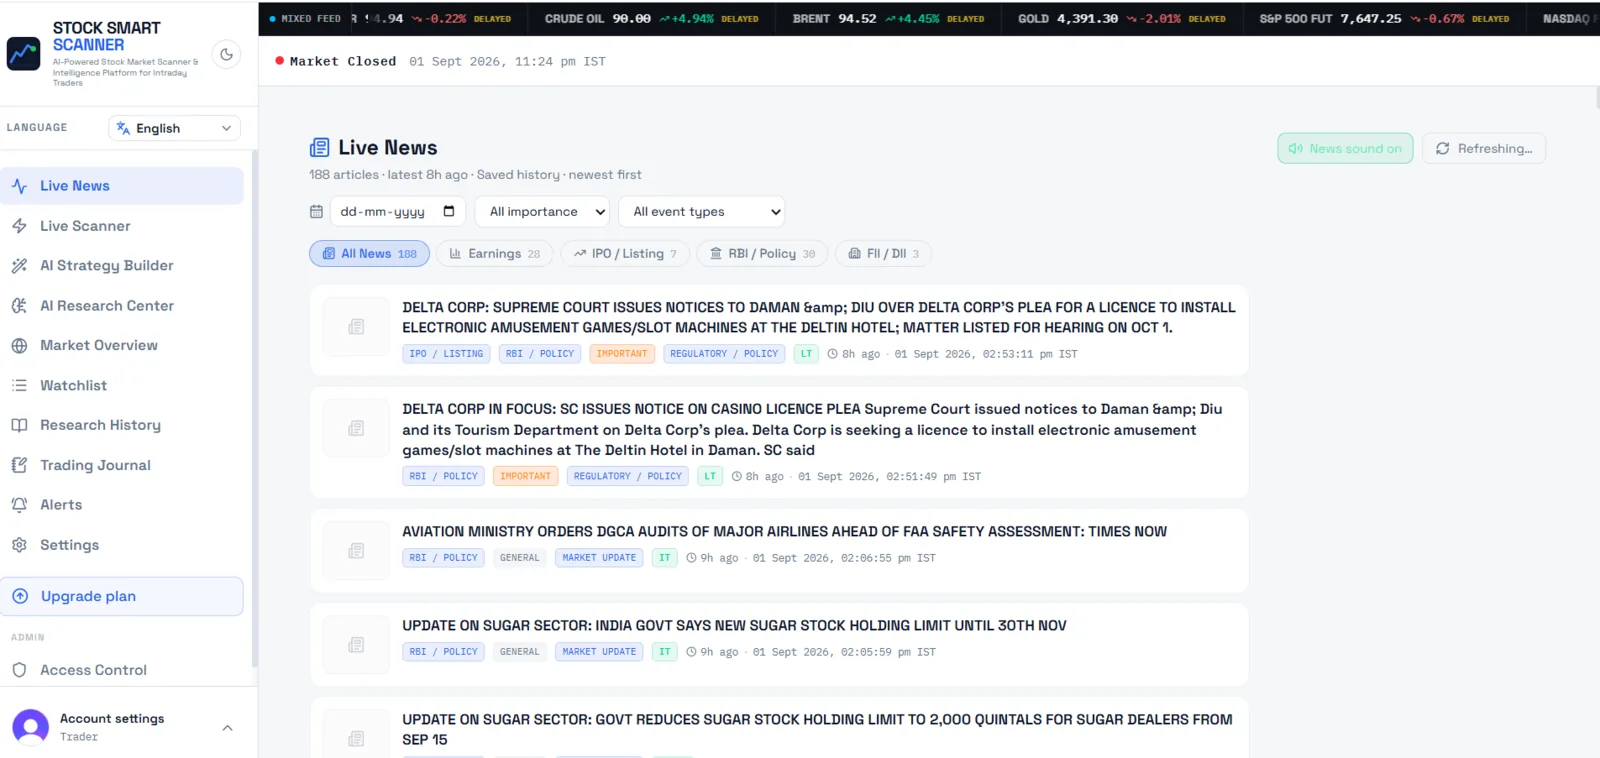This screenshot has height=758, width=1600.
Task: Click GOLD 4,391.30 ticker item
Action: point(1122,18)
